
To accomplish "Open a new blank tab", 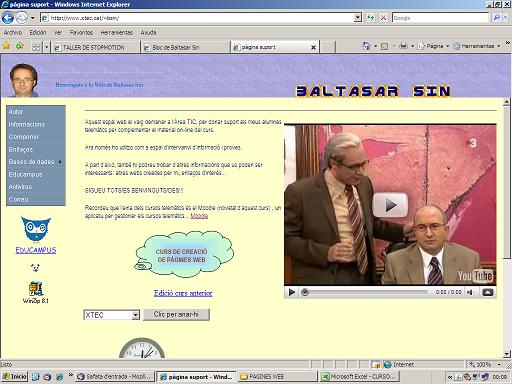I will pos(328,47).
